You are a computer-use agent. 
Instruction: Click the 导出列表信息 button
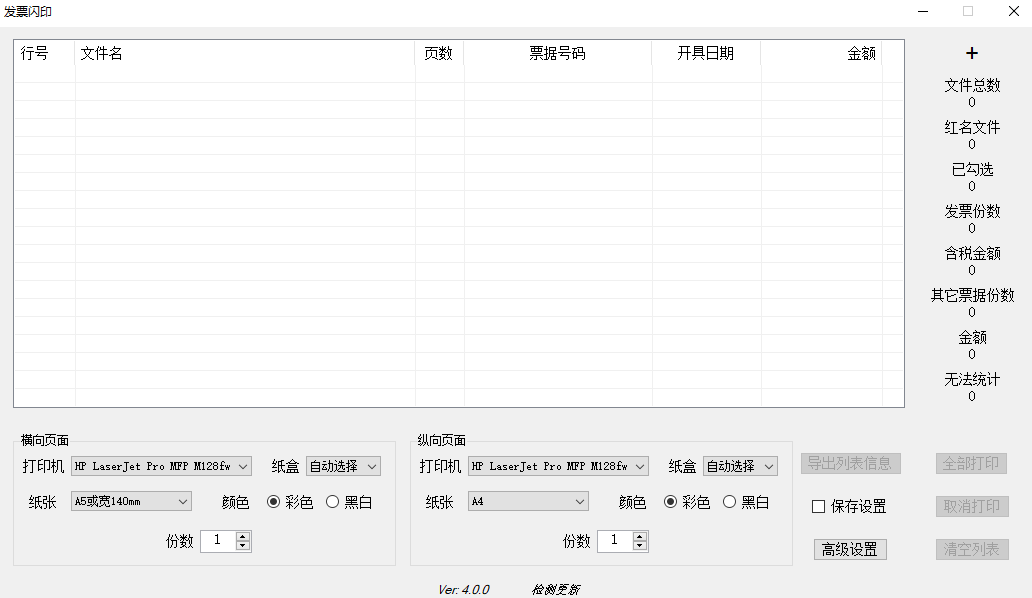850,463
